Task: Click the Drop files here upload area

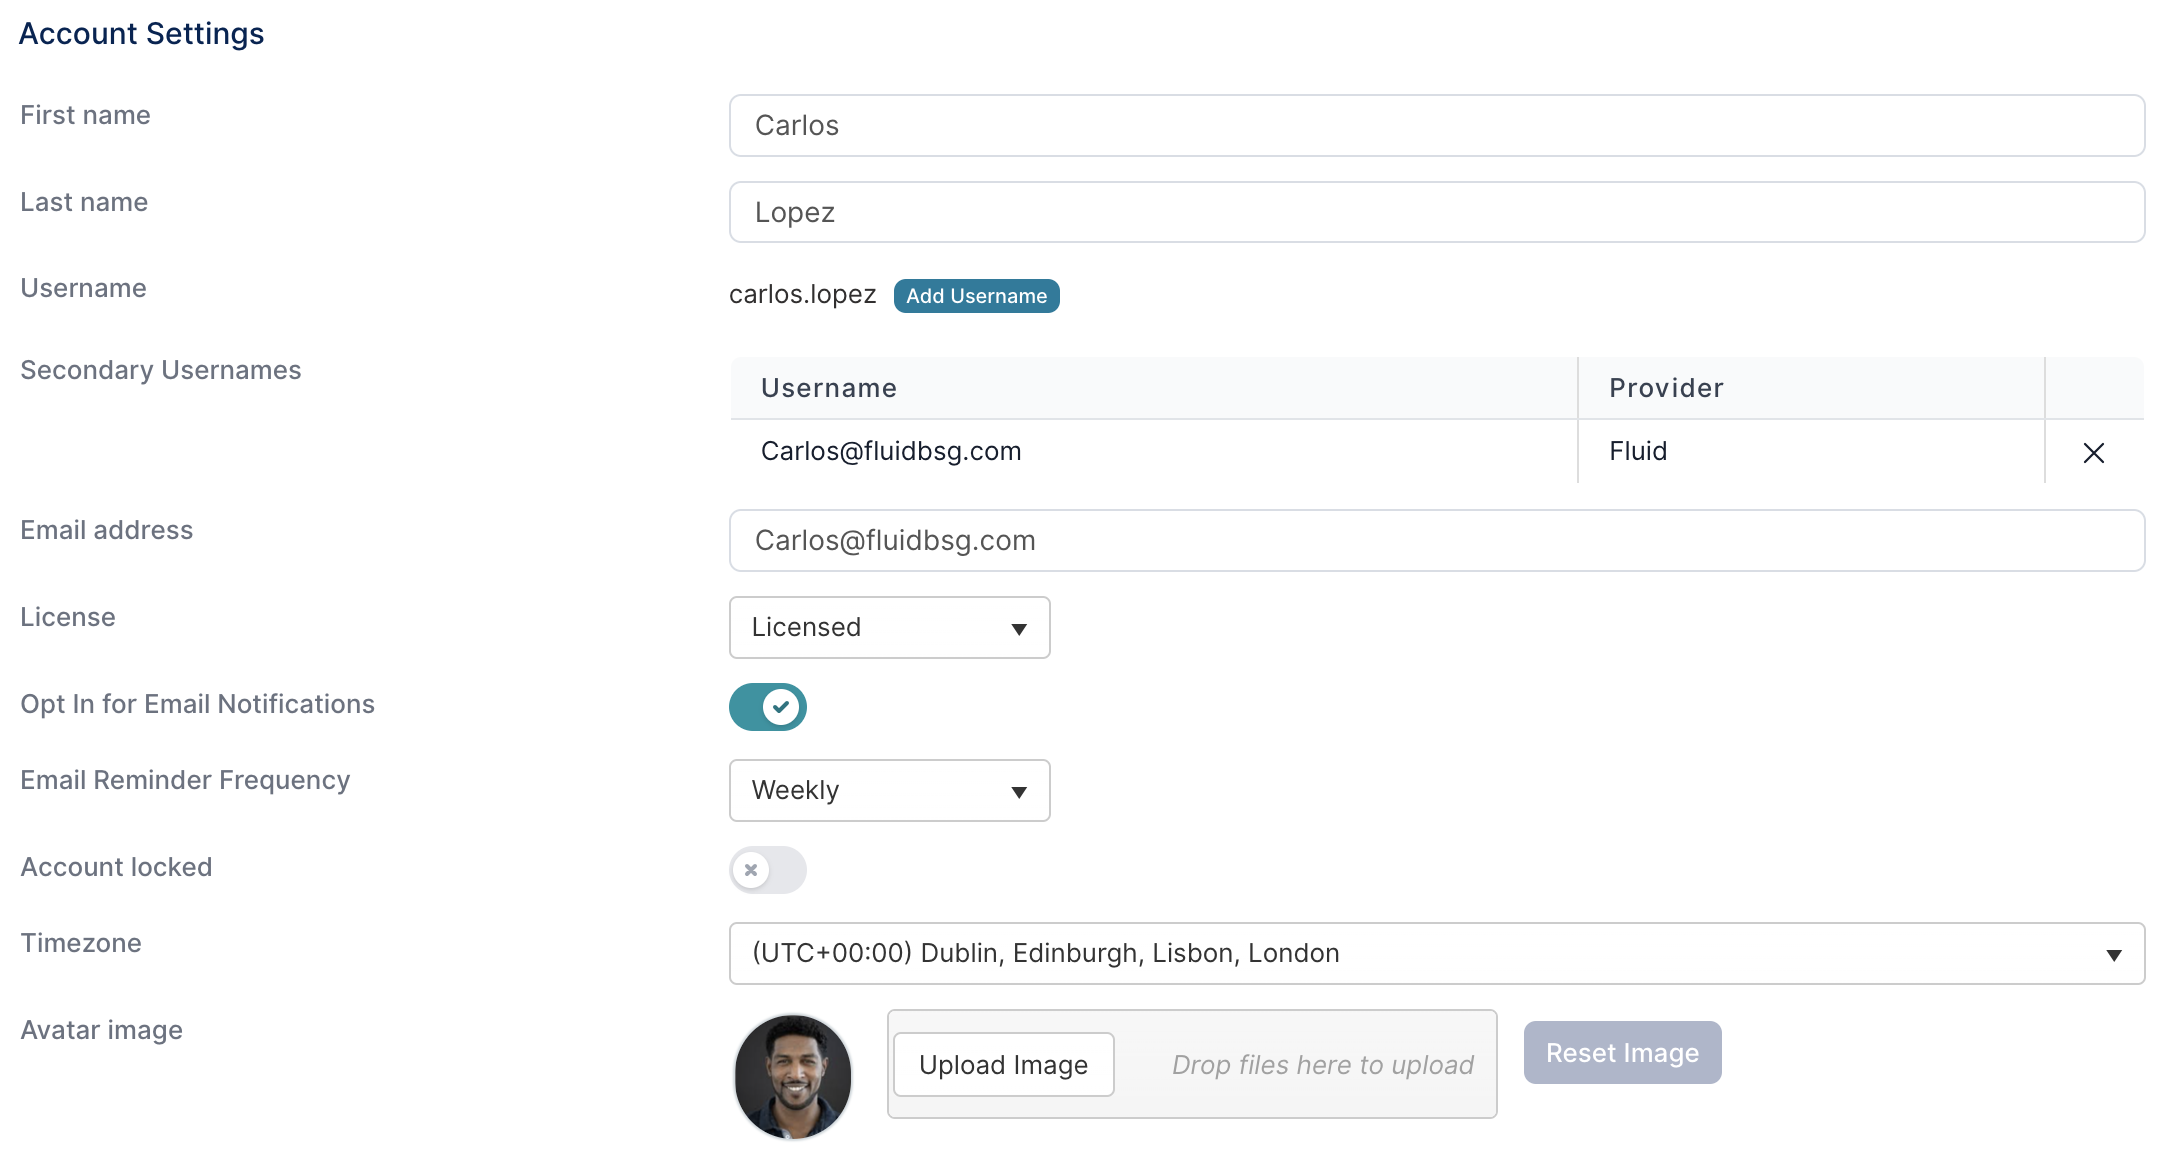Action: pyautogui.click(x=1322, y=1065)
